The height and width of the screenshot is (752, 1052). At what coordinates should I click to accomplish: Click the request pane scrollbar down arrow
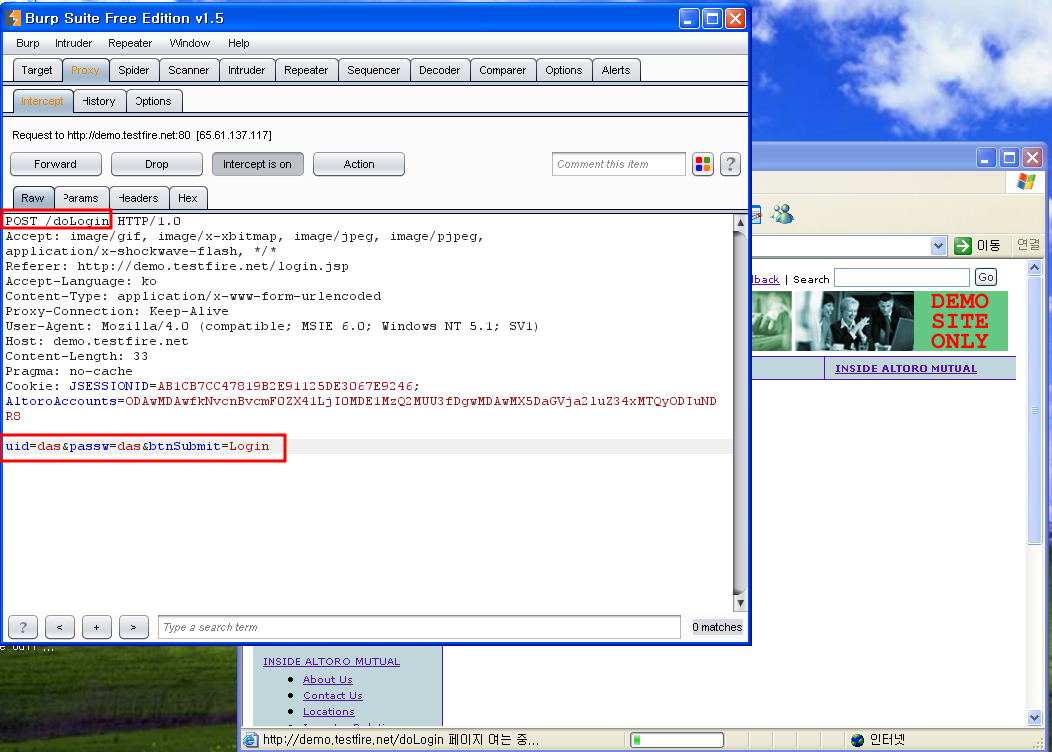coord(740,603)
